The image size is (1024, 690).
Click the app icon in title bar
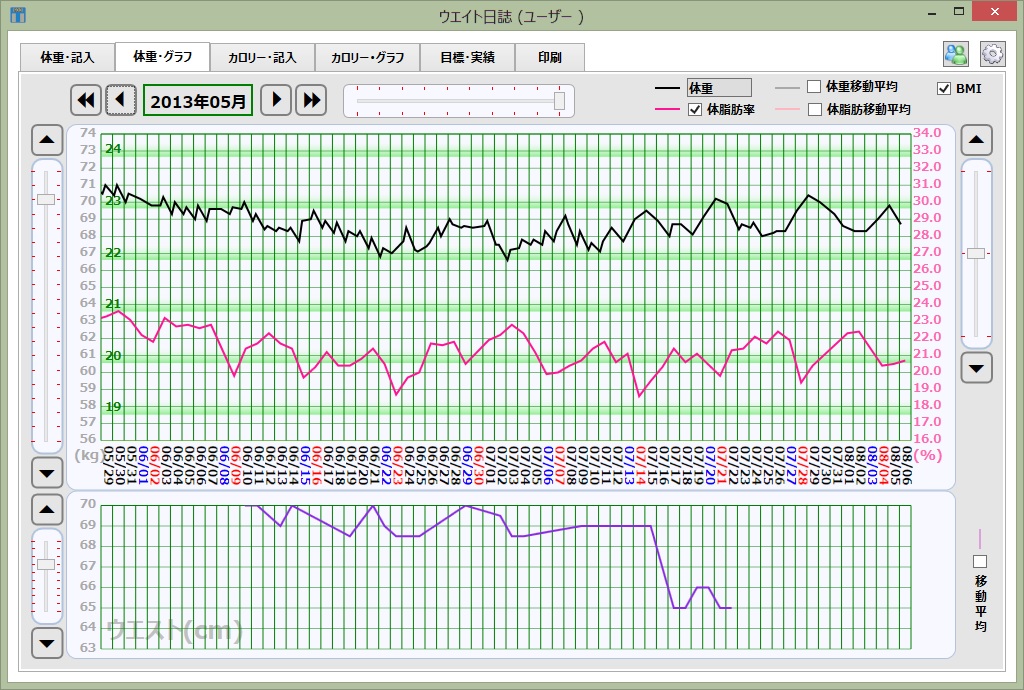[18, 14]
